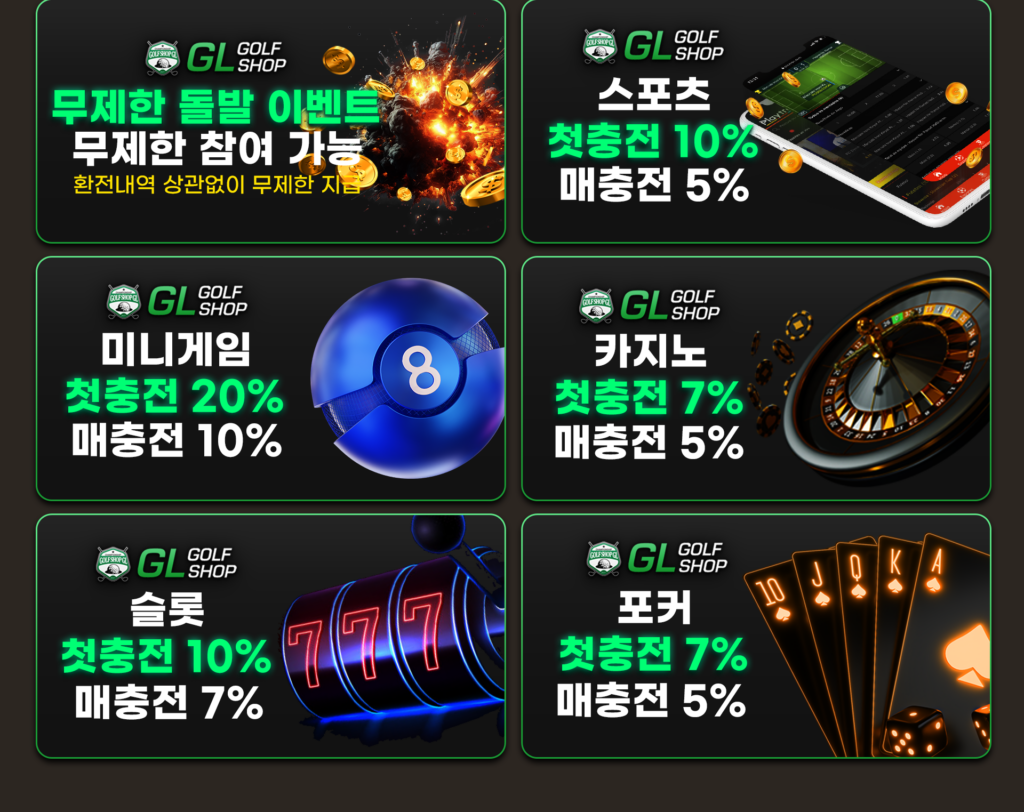Click the blue number 8 ball
Viewport: 1024px width, 812px height.
(x=408, y=378)
